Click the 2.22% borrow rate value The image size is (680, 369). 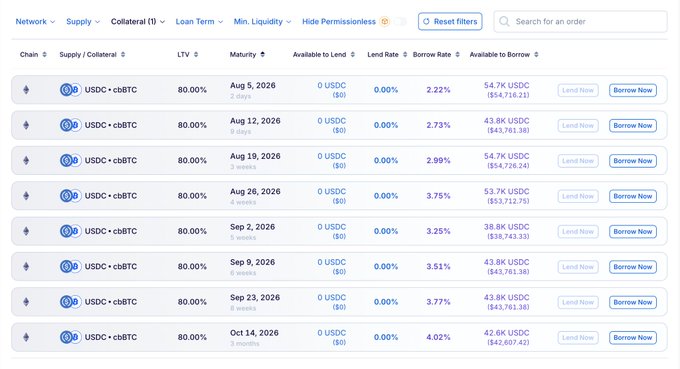point(438,90)
